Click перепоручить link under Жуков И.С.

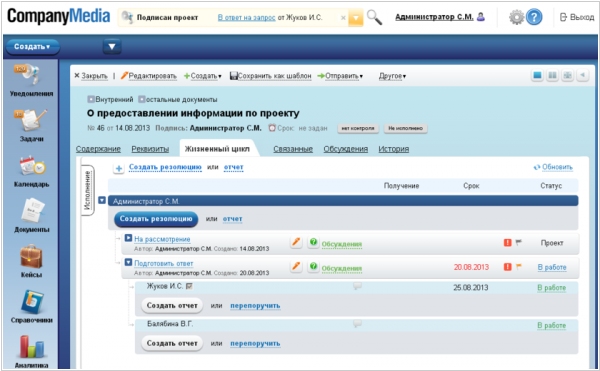255,306
